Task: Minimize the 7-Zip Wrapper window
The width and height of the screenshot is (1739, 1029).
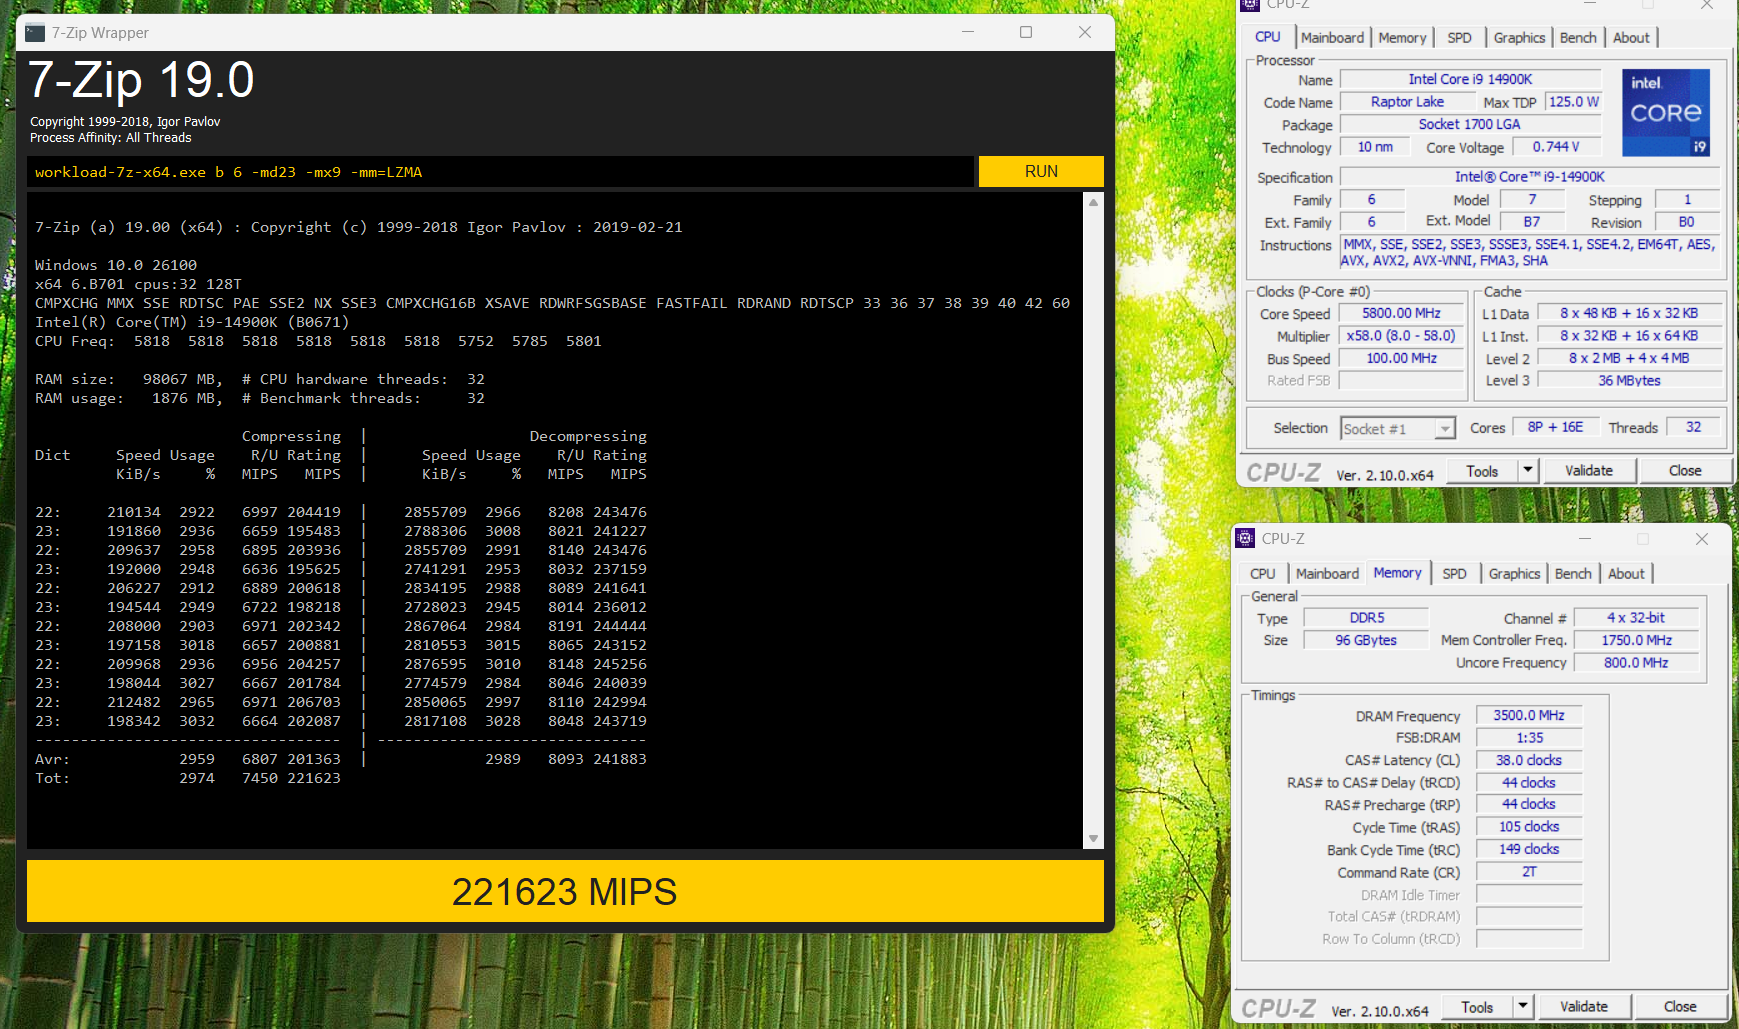Action: [968, 32]
